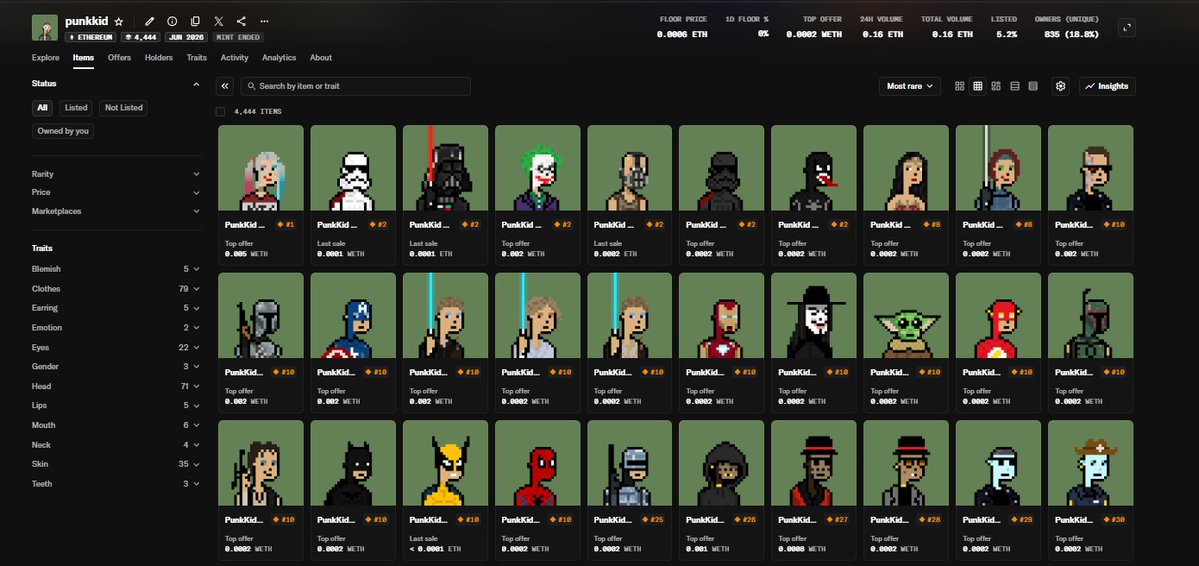Viewport: 1199px width, 566px height.
Task: Select the compact grid view icon
Action: point(977,86)
